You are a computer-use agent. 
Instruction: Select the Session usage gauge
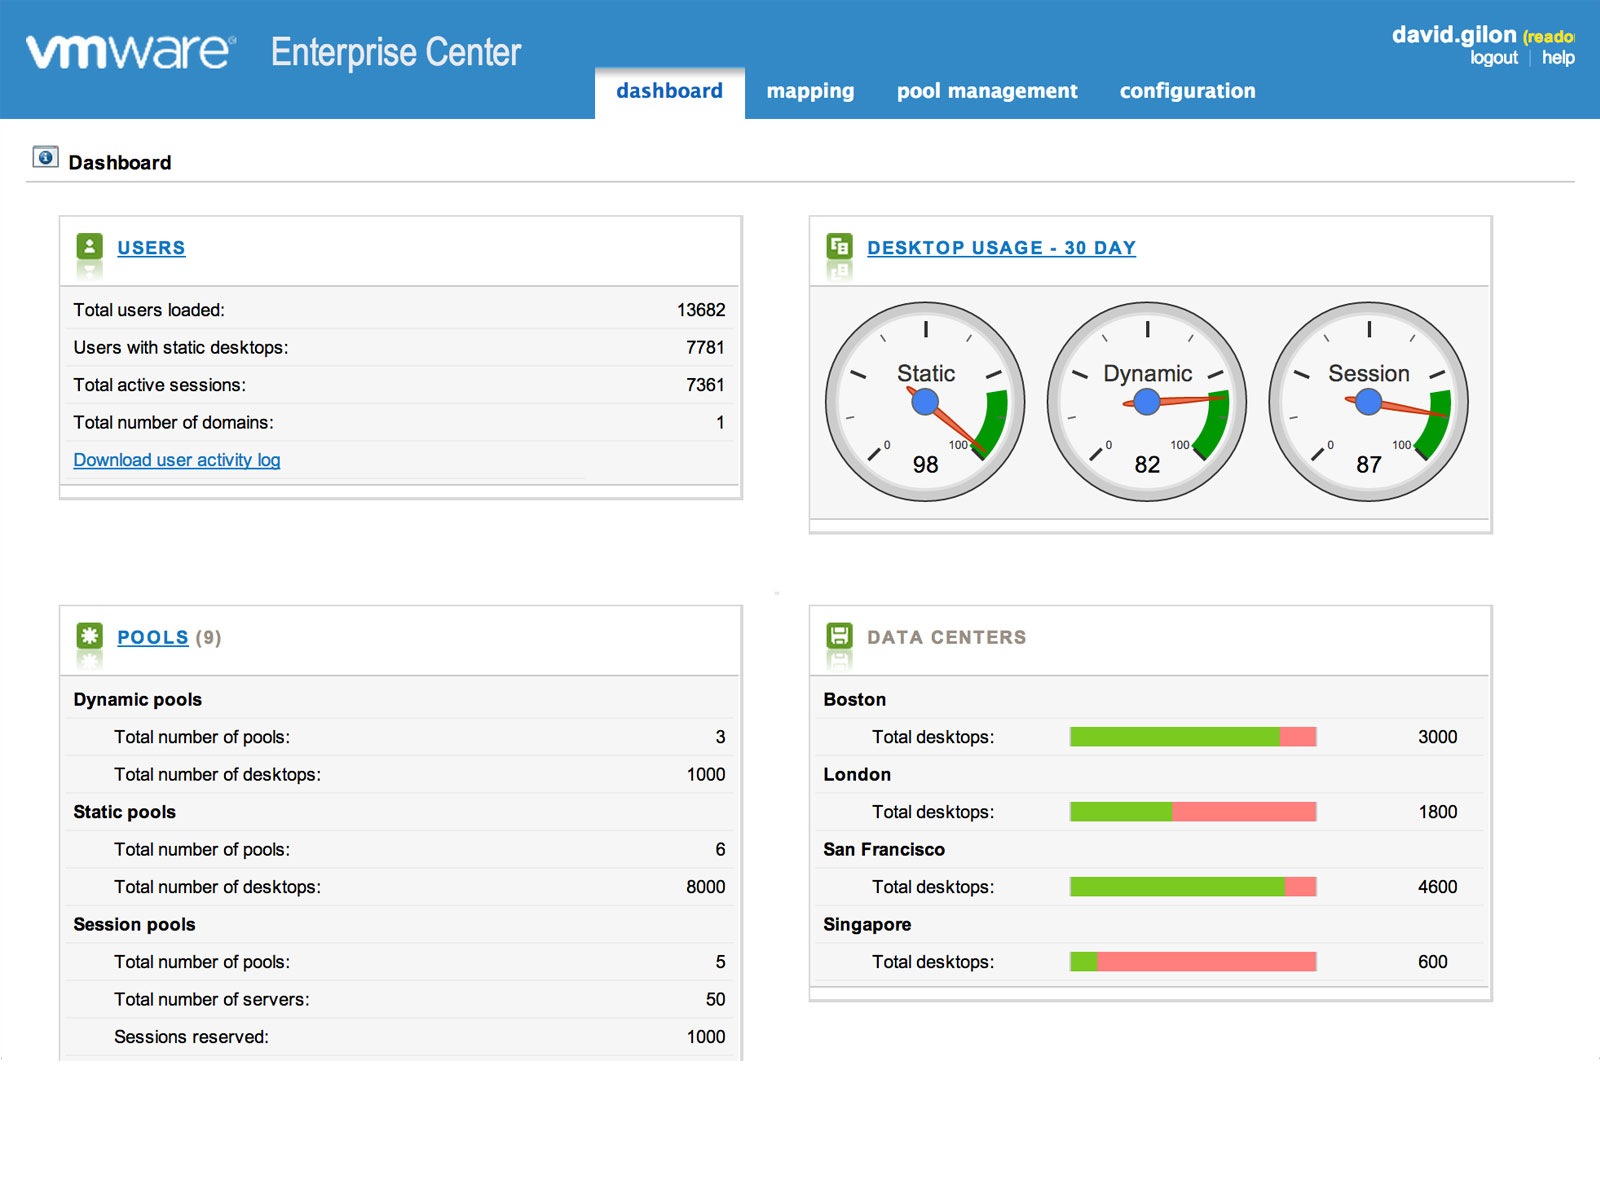click(x=1367, y=400)
